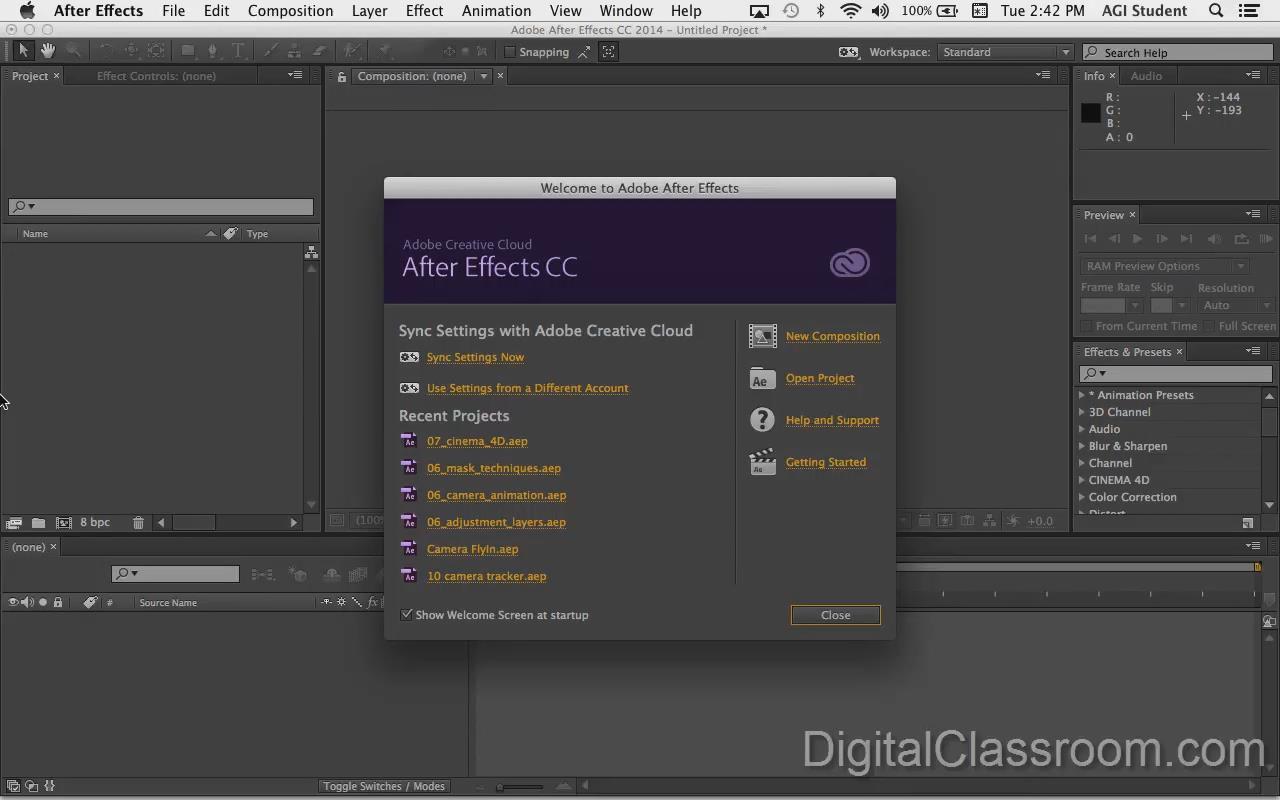Open the Composition menu

[290, 11]
